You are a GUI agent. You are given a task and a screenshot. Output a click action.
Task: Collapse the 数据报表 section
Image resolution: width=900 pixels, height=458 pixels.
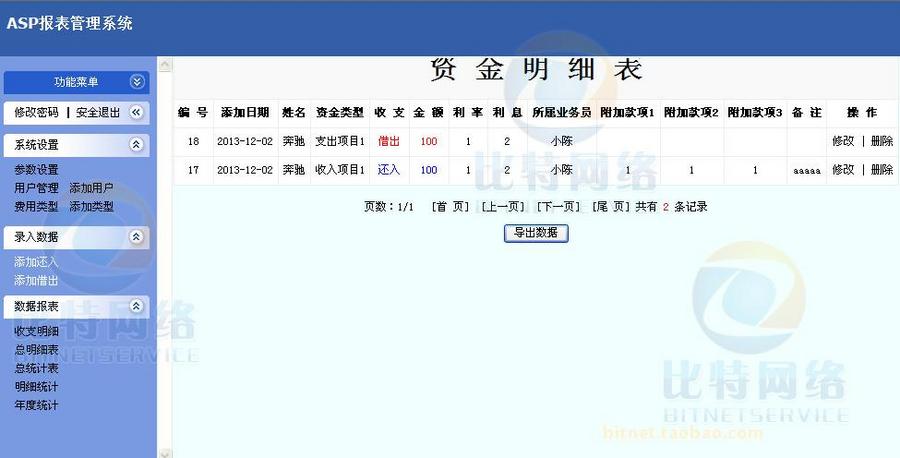pyautogui.click(x=136, y=306)
